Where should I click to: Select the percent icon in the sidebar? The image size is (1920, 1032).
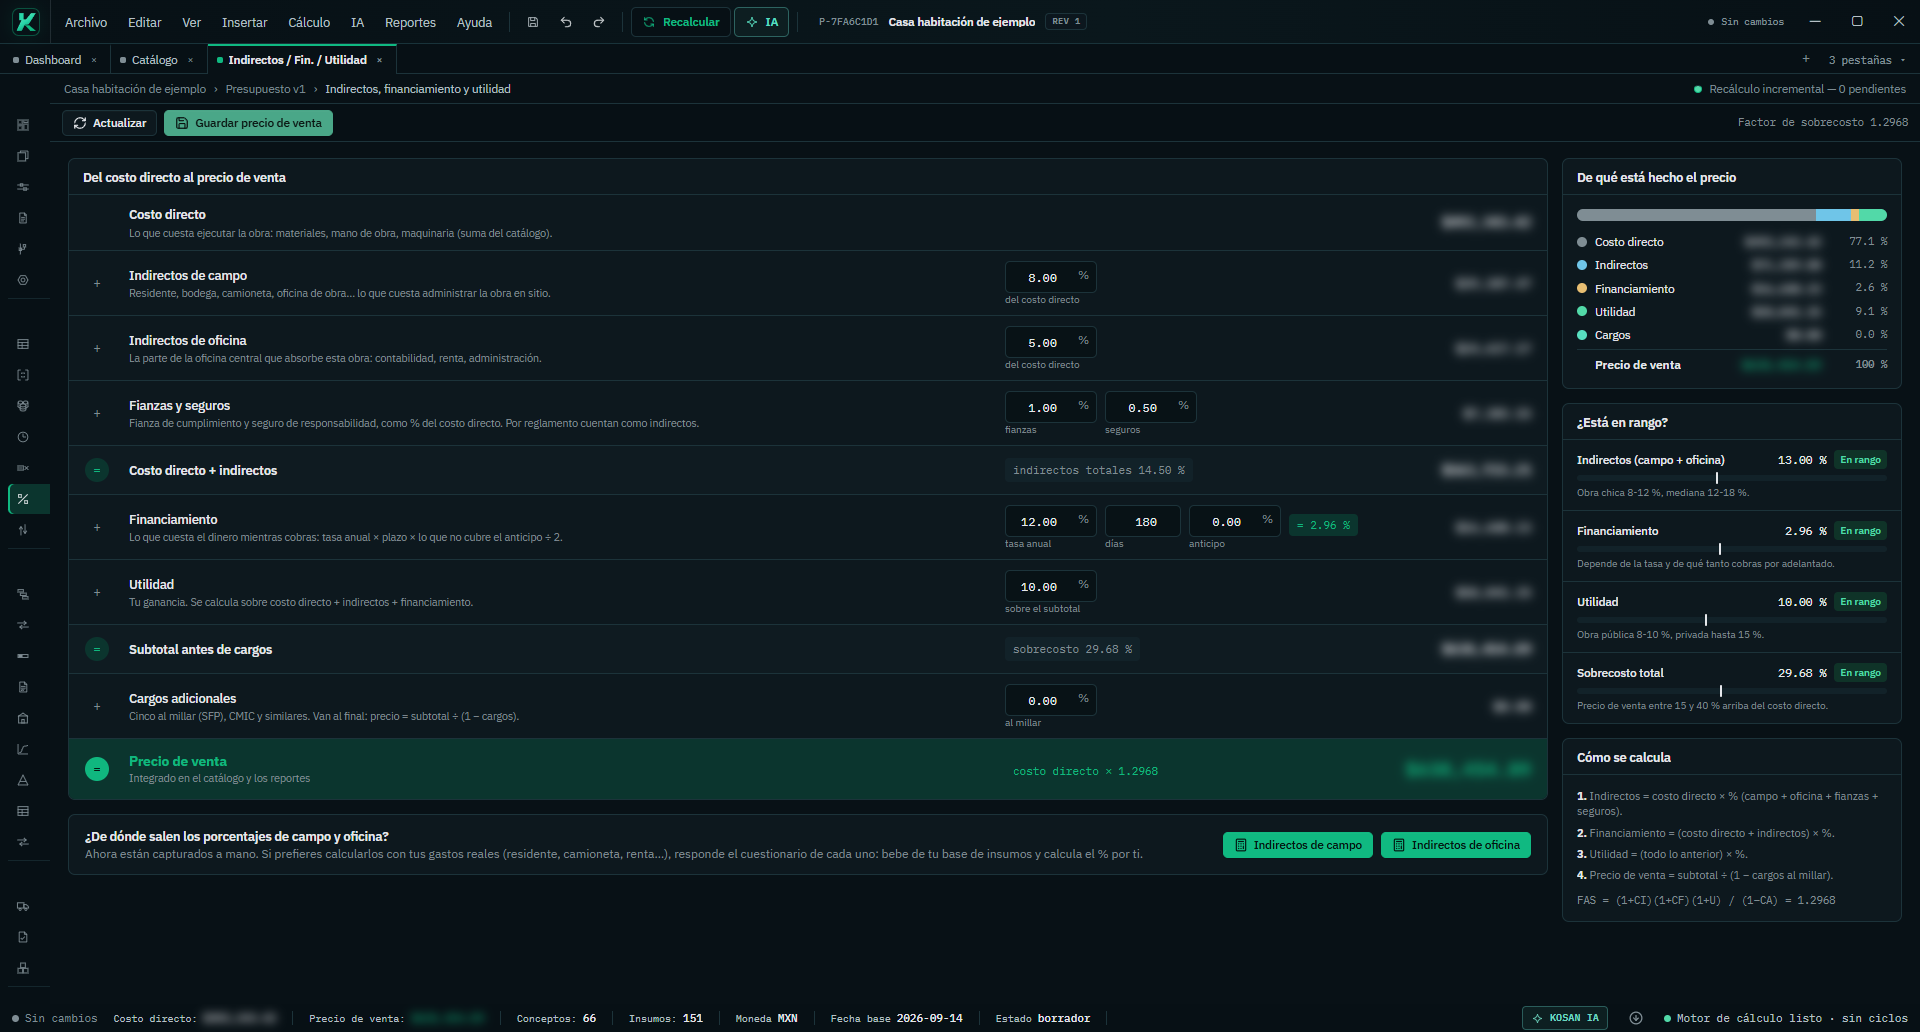pyautogui.click(x=23, y=499)
